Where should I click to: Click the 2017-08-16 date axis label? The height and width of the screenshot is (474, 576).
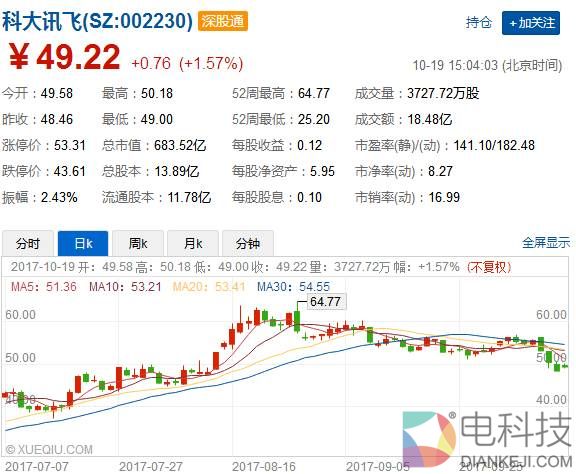[264, 467]
